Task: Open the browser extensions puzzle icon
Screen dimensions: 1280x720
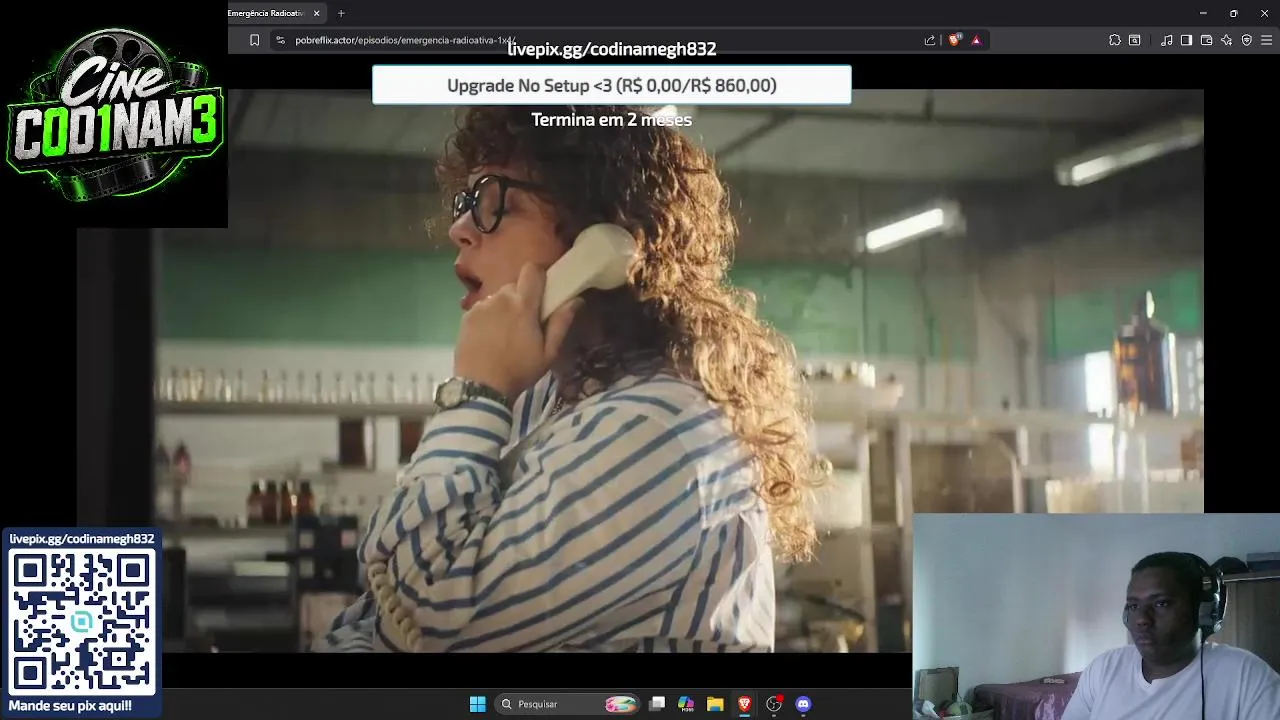Action: tap(1114, 40)
